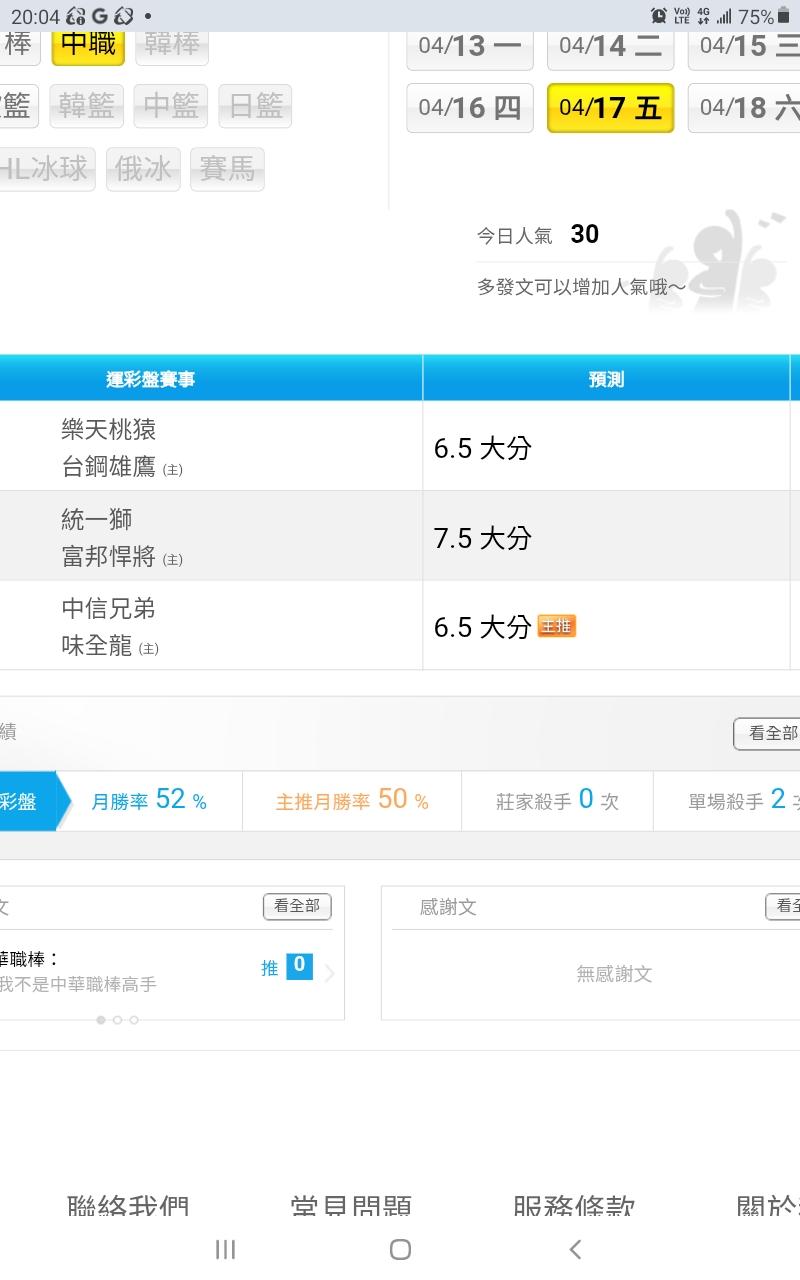The width and height of the screenshot is (800, 1280).
Task: Open 看全部 in the article panel
Action: [297, 906]
